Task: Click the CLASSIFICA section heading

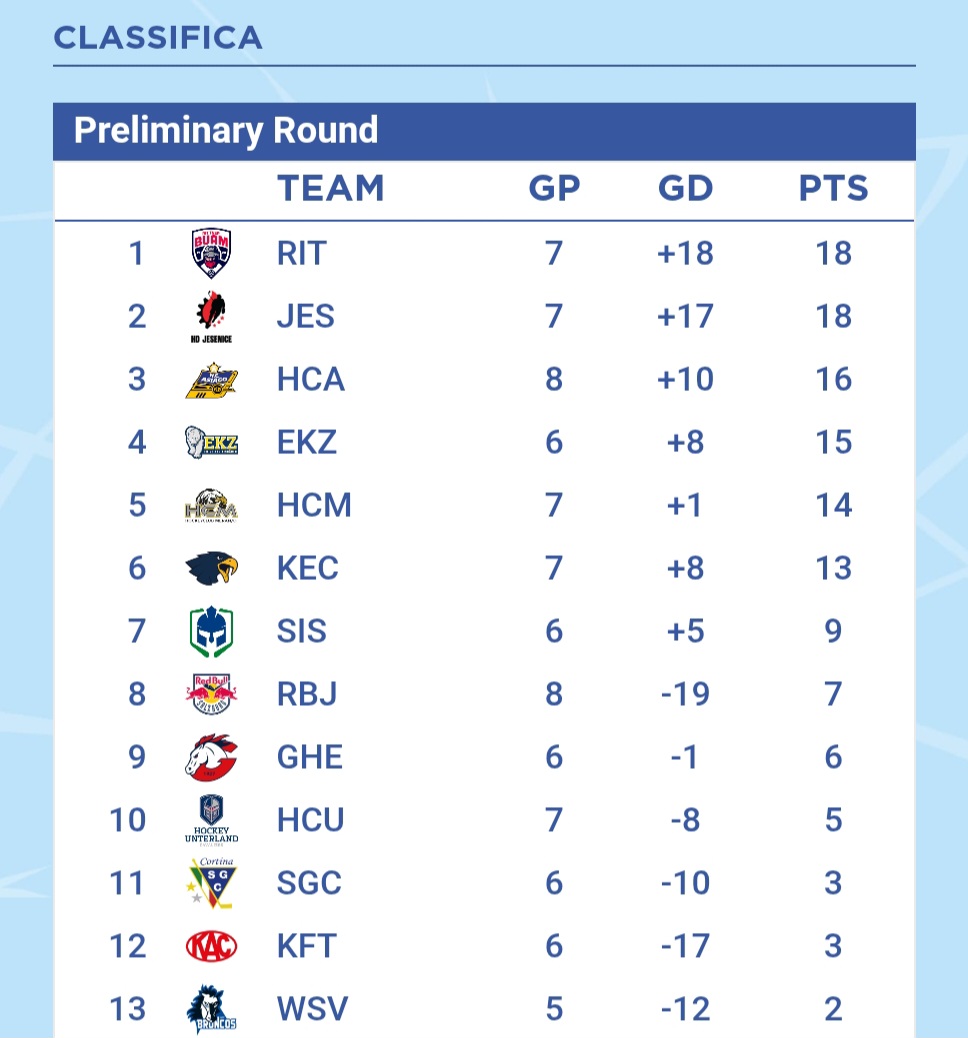Action: click(158, 37)
